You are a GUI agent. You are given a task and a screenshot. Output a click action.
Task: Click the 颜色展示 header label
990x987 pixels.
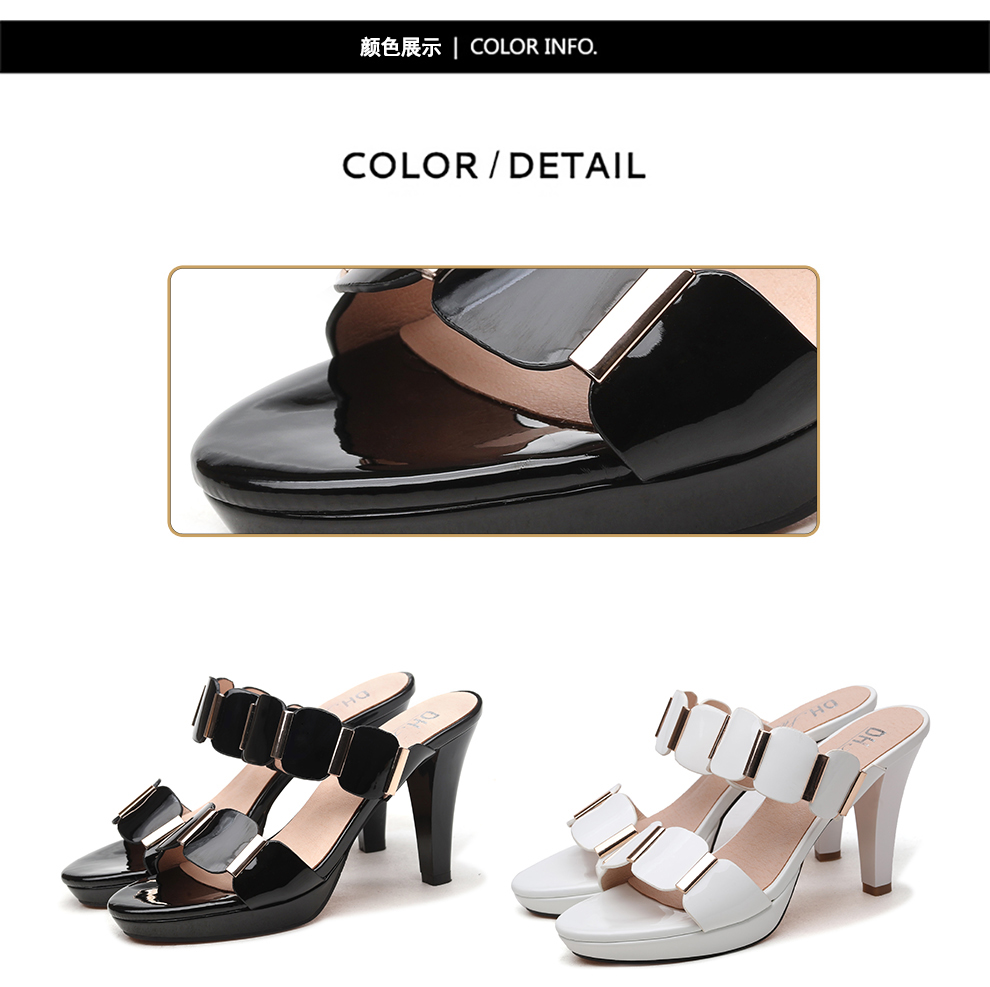pos(400,47)
